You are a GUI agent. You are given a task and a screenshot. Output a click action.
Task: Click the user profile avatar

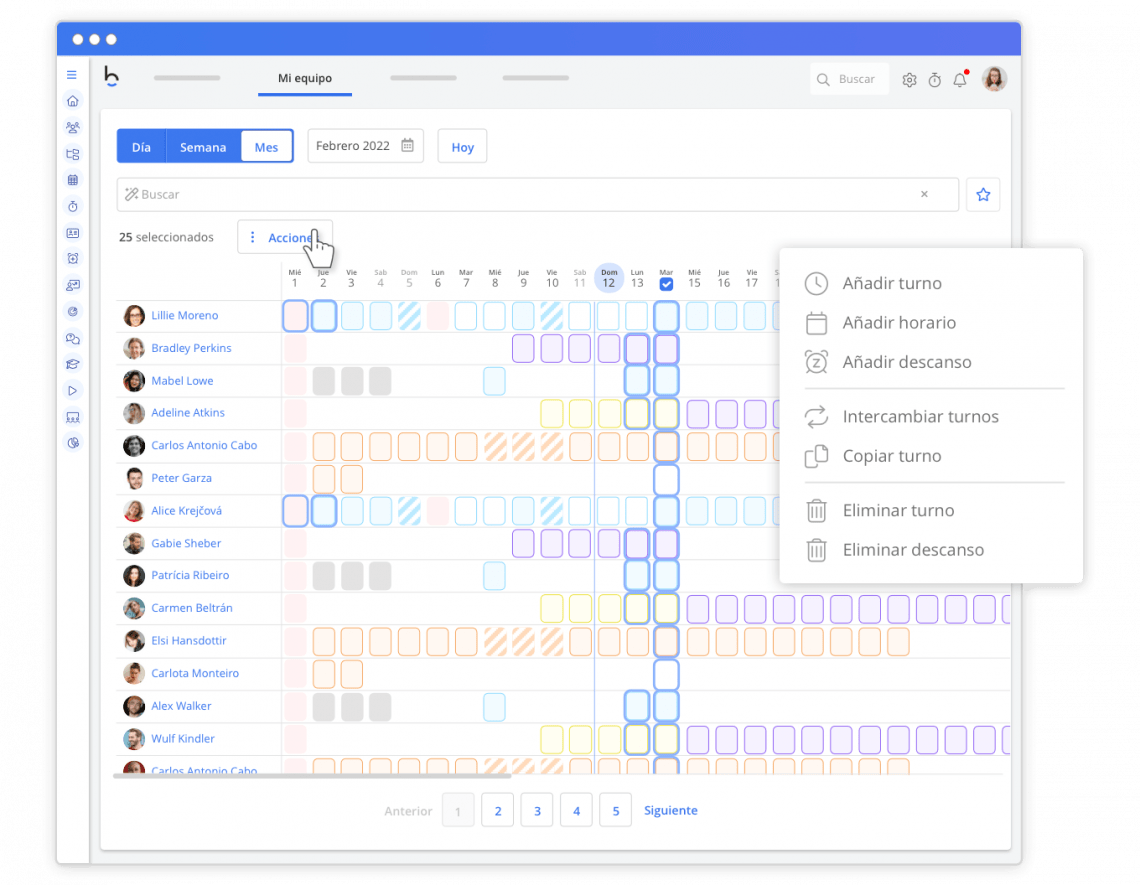click(x=994, y=80)
